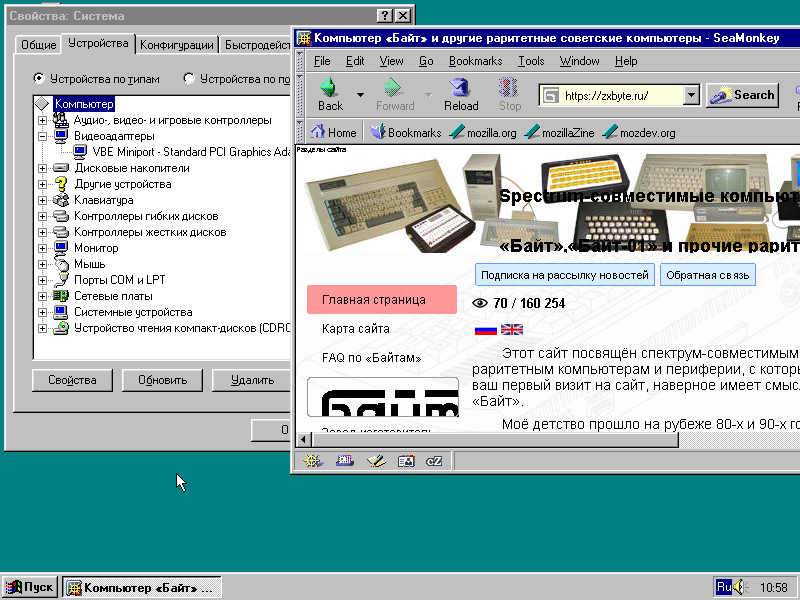Expand the CD-ROM reader node

[x=42, y=328]
